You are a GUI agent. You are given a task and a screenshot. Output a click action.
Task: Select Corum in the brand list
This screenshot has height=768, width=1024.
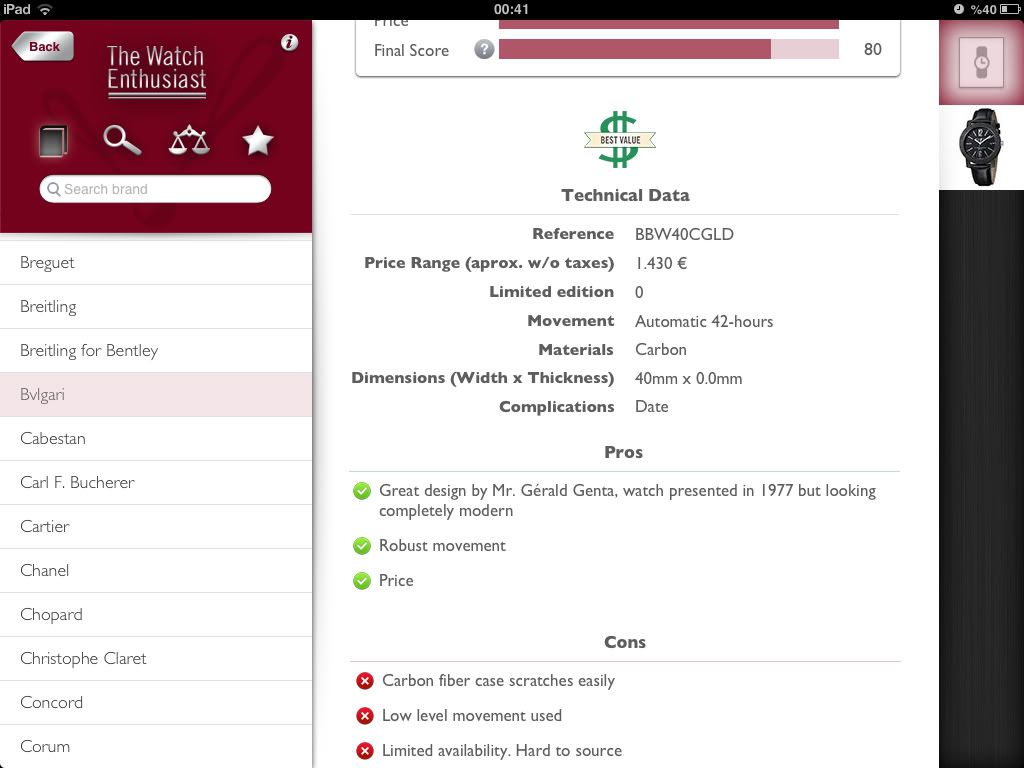coord(156,746)
